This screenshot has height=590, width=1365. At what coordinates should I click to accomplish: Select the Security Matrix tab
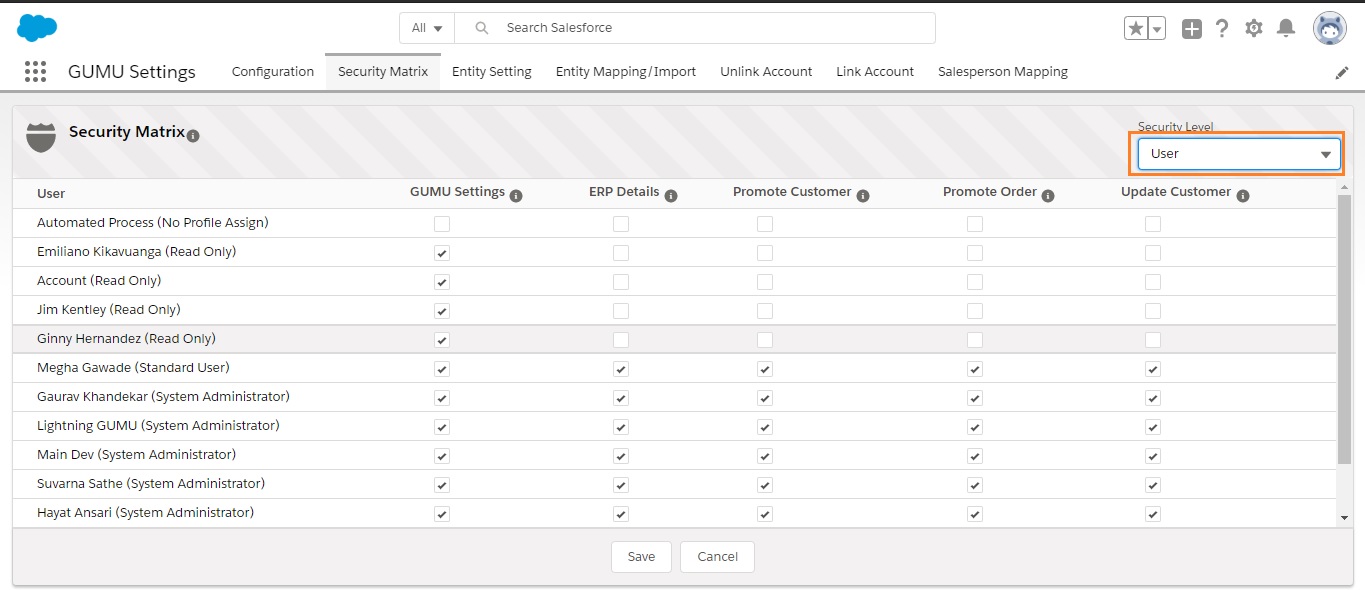(x=383, y=72)
